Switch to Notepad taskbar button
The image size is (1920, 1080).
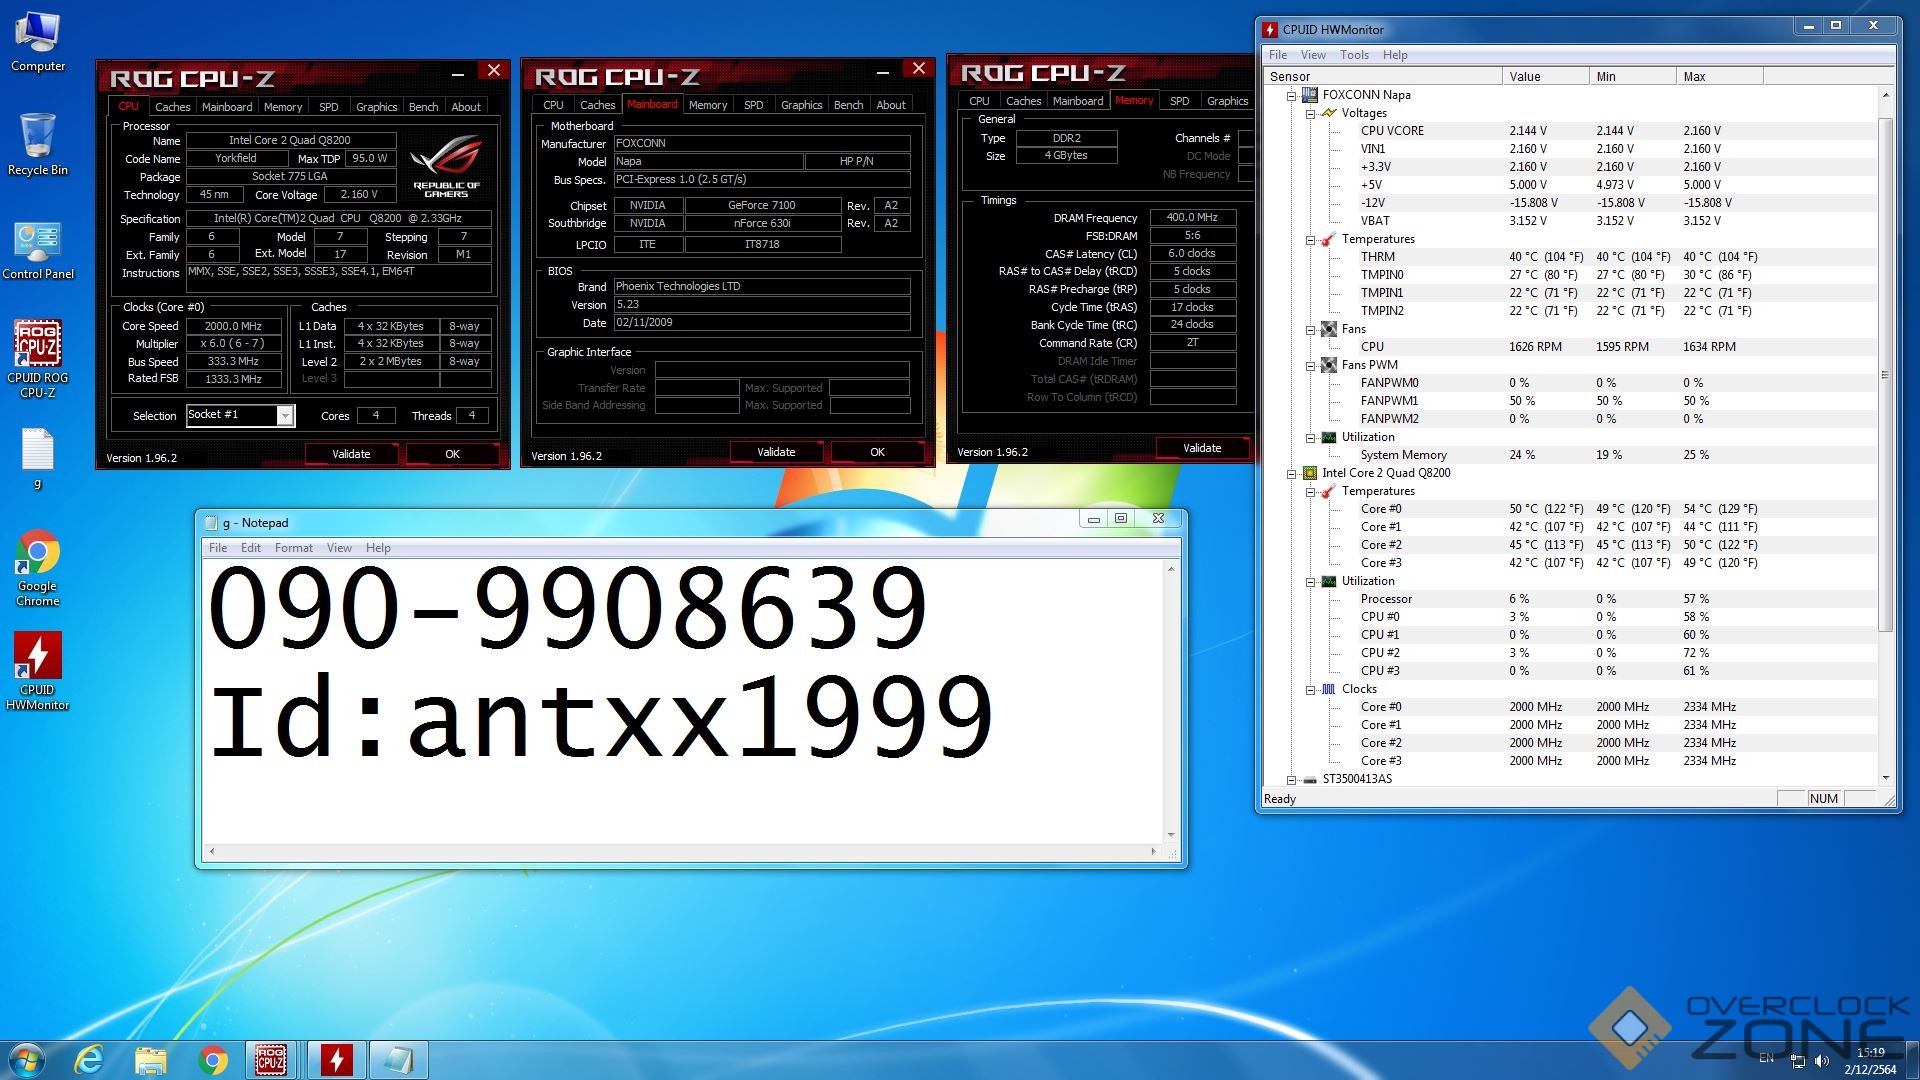398,1060
